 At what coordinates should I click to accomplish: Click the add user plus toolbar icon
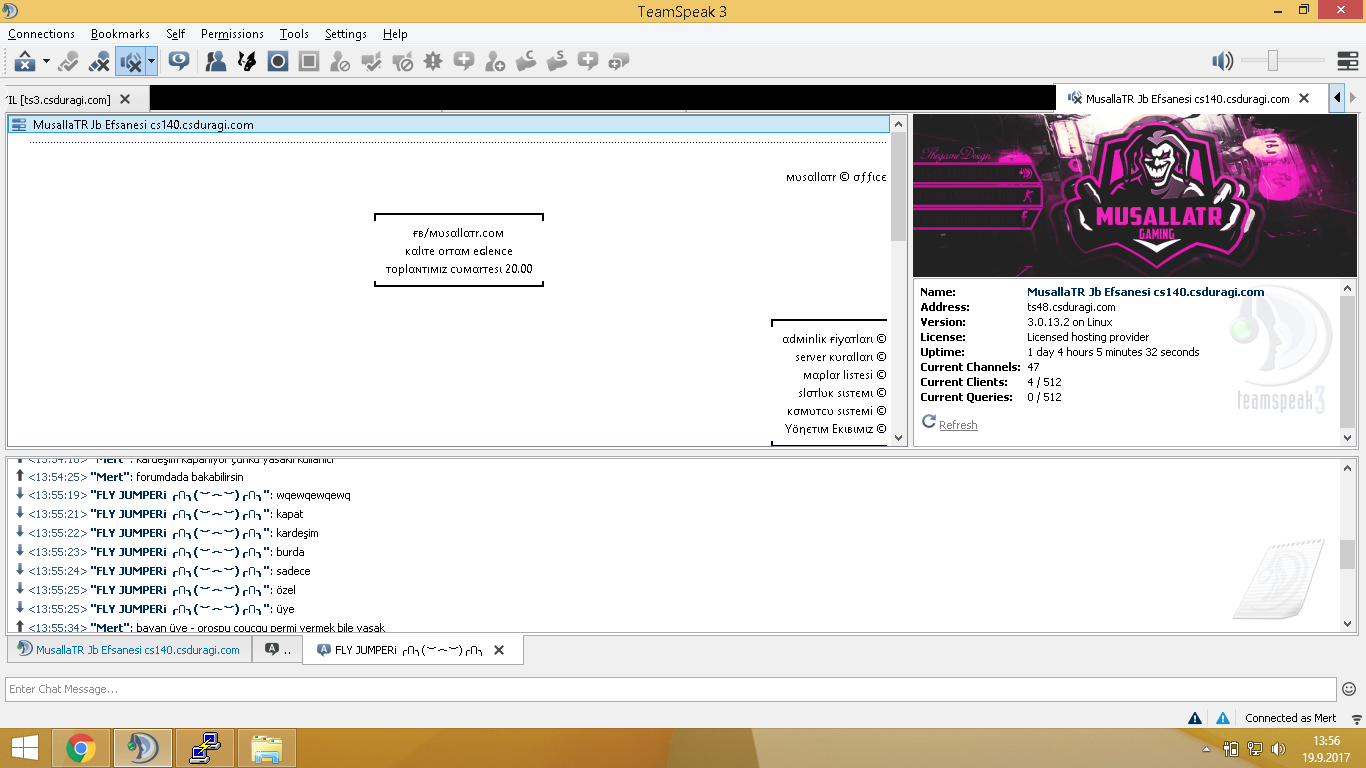point(495,62)
